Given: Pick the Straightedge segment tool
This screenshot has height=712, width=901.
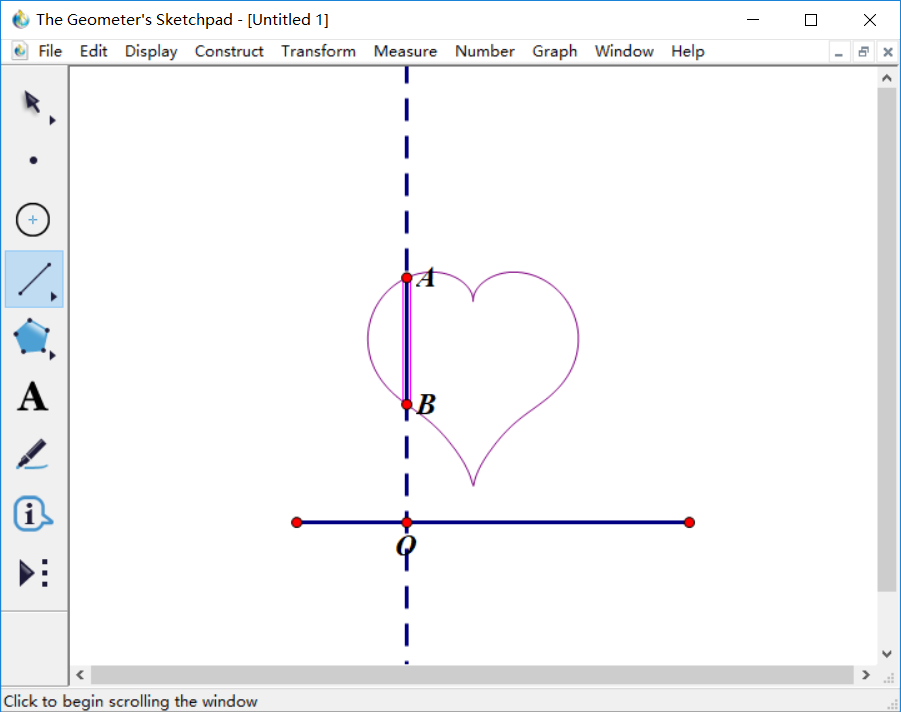Looking at the screenshot, I should click(x=34, y=279).
